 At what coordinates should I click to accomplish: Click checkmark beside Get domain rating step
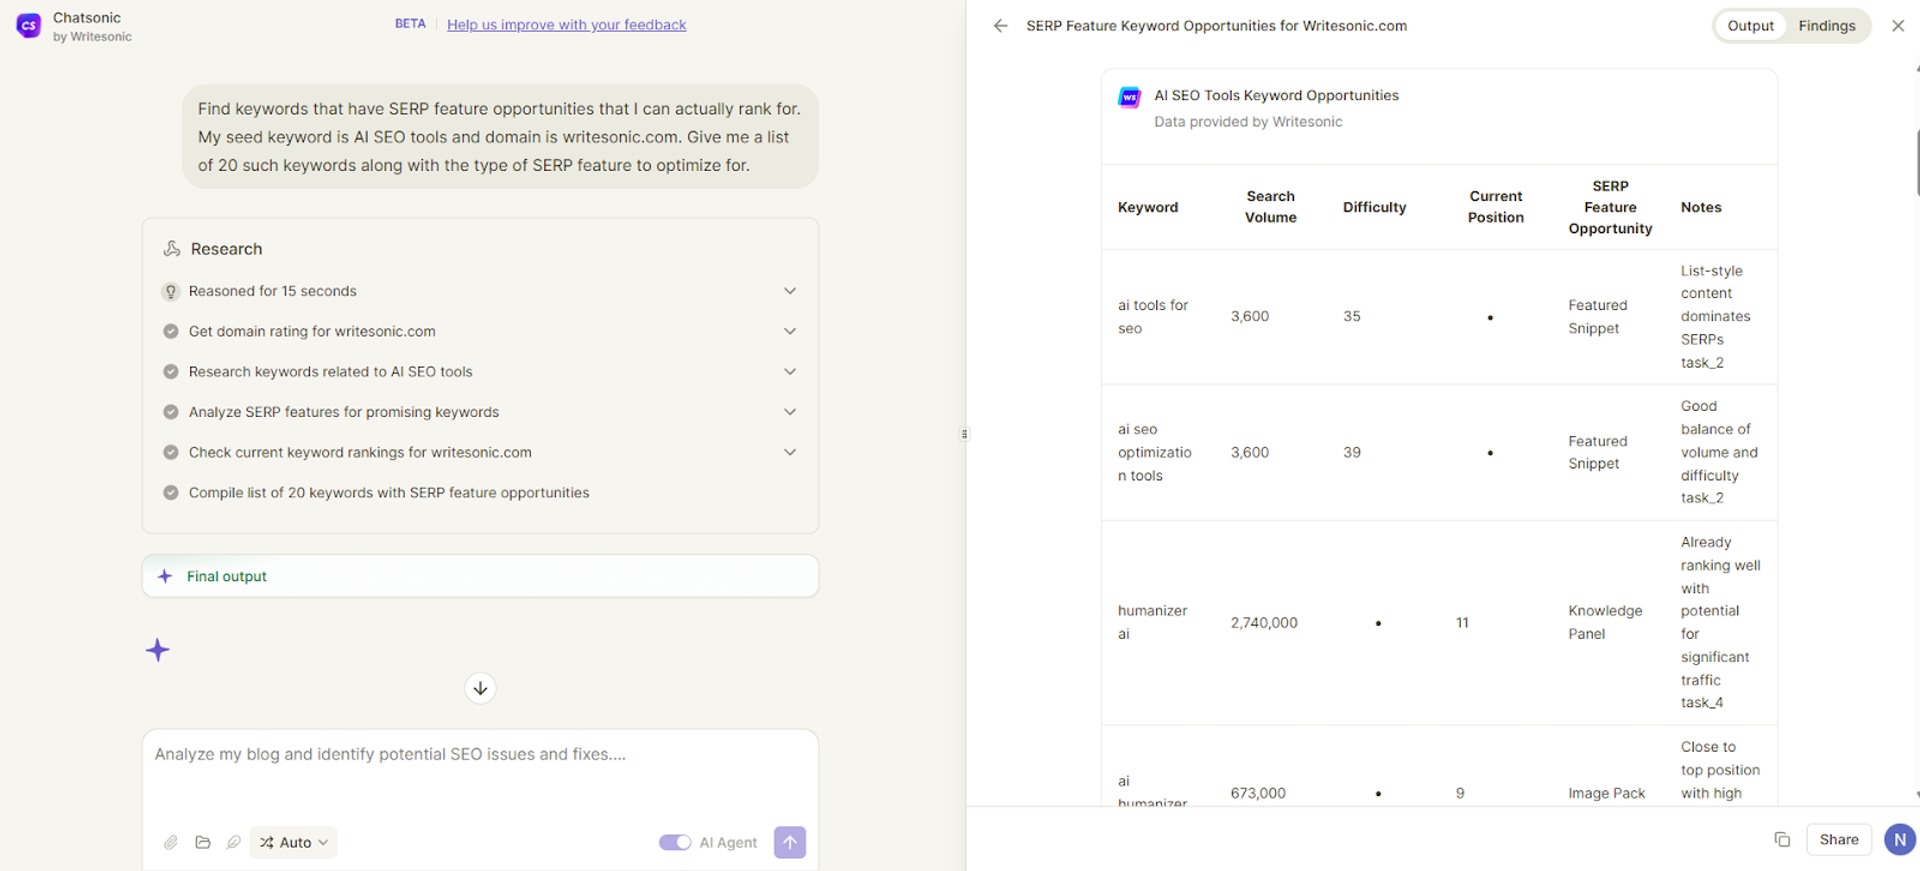tap(171, 331)
